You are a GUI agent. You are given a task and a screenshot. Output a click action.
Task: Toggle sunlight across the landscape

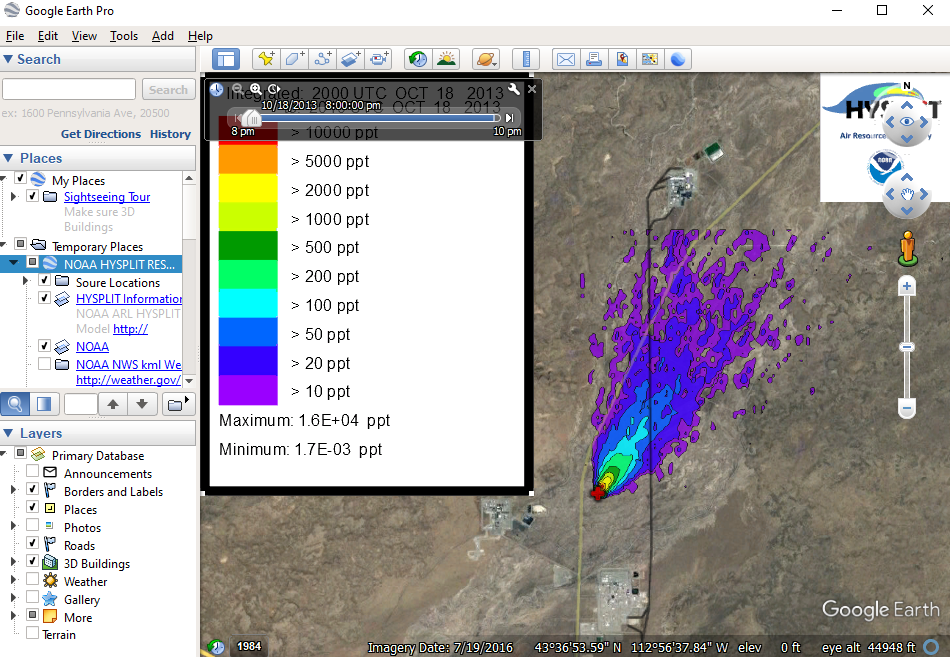(x=447, y=59)
